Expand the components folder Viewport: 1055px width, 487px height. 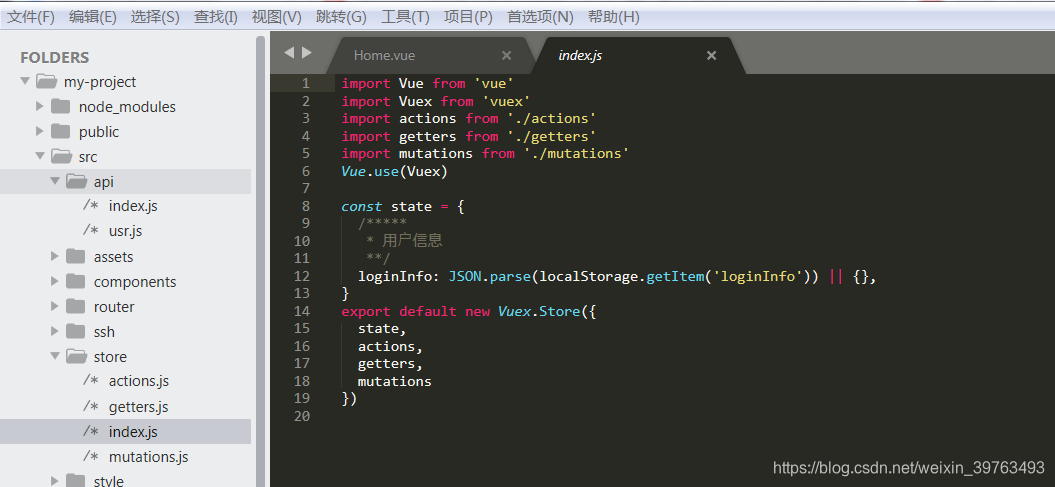[55, 281]
